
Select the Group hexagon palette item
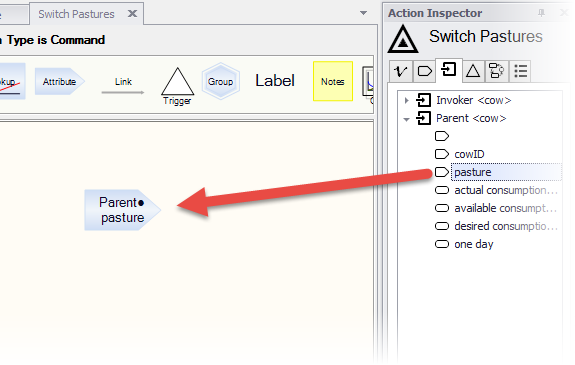[x=220, y=81]
